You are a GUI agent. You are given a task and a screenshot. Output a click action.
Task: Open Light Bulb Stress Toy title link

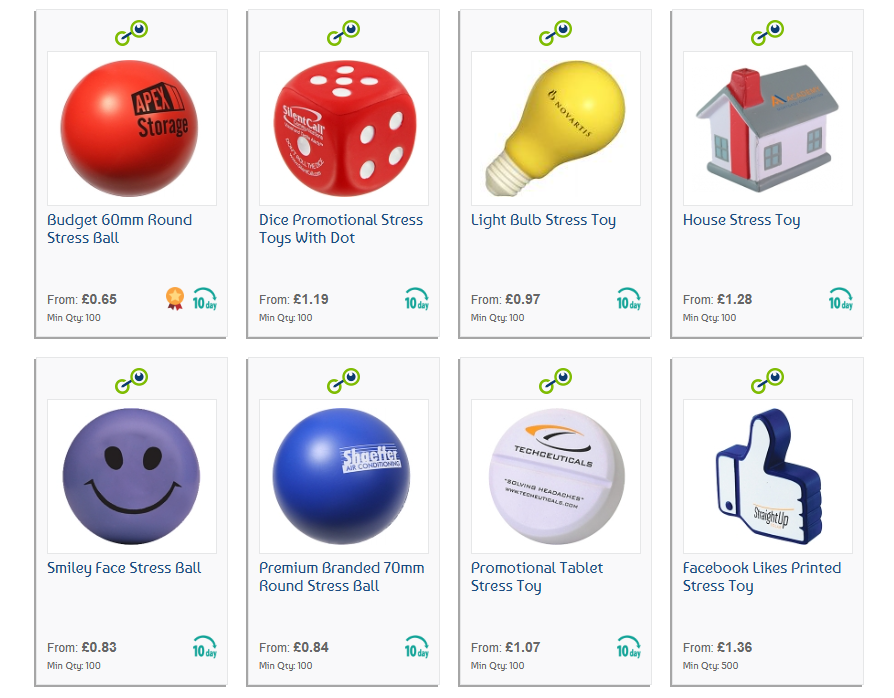coord(543,220)
